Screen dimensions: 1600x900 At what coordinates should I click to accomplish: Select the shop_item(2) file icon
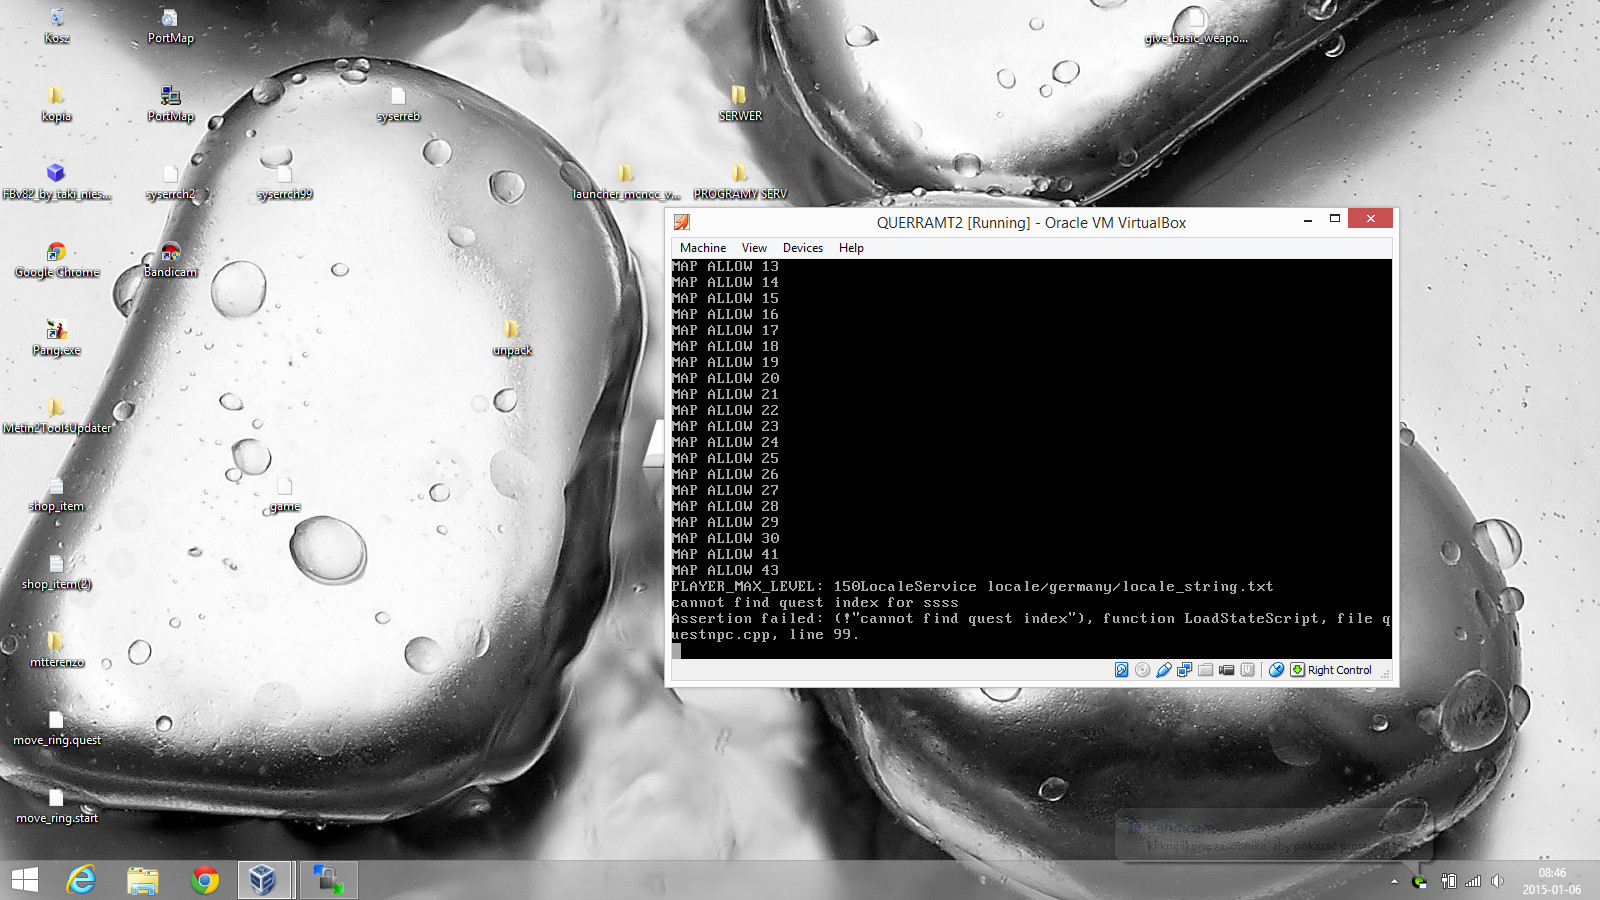(57, 572)
